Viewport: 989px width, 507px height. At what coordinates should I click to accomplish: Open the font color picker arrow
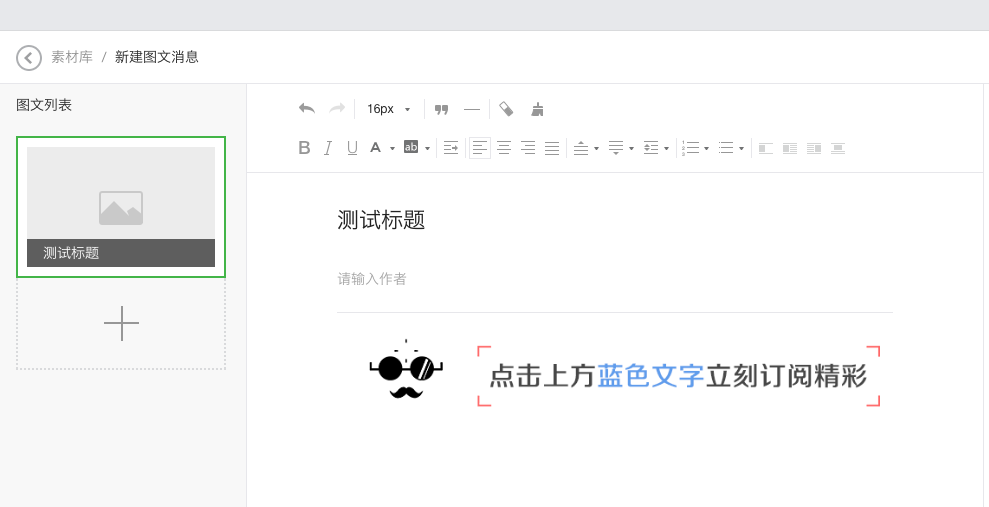[x=392, y=149]
